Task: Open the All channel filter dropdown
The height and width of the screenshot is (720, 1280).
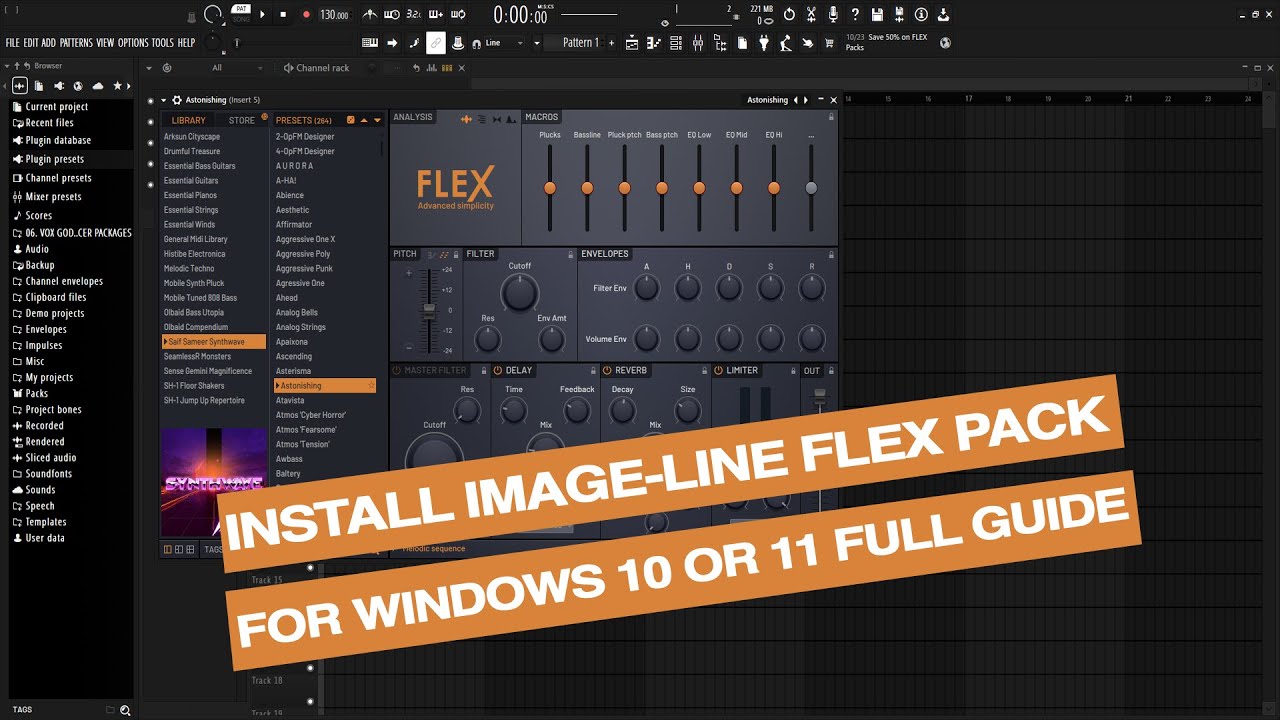Action: (236, 68)
